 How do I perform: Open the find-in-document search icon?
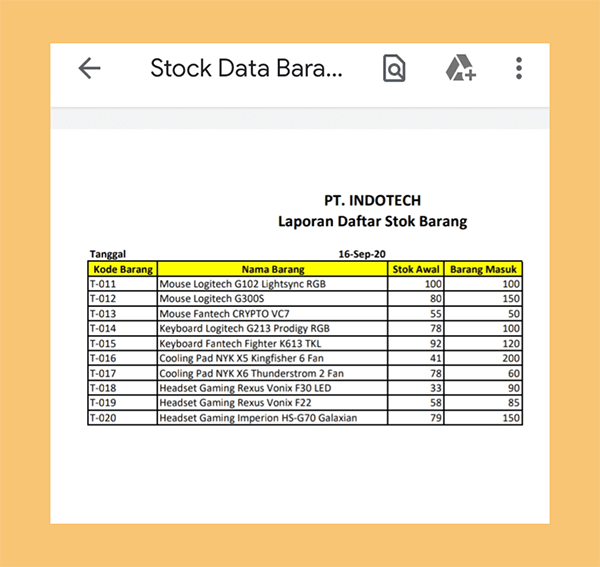394,68
